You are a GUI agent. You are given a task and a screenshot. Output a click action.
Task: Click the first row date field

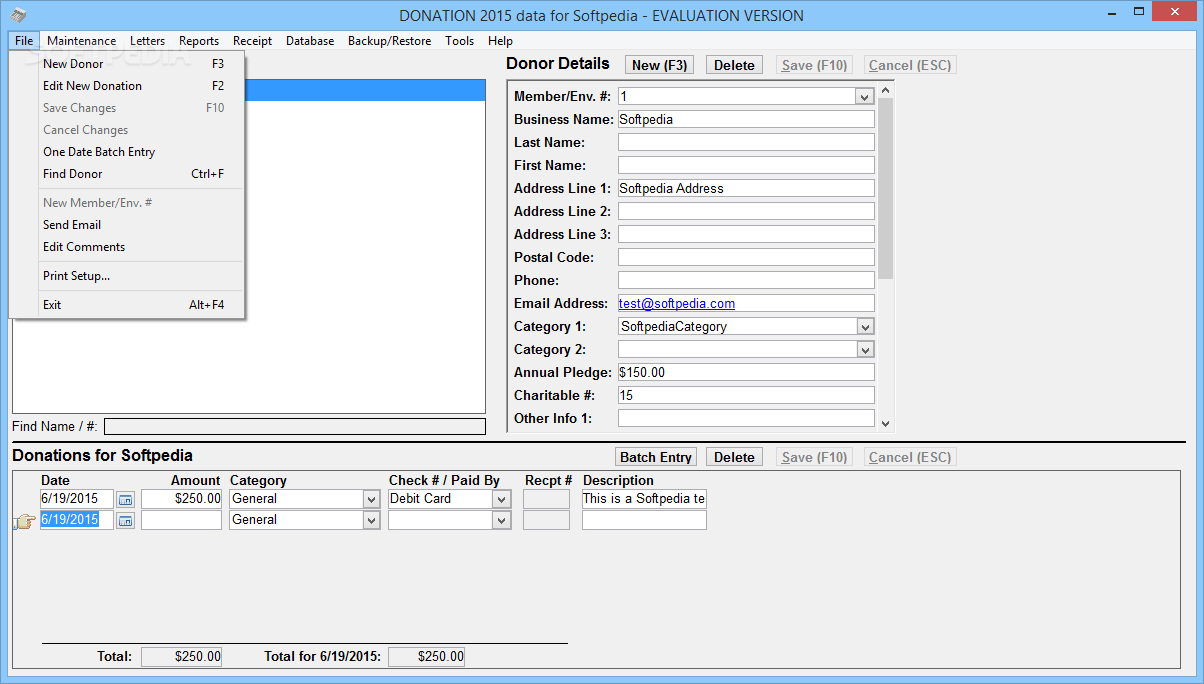[77, 498]
